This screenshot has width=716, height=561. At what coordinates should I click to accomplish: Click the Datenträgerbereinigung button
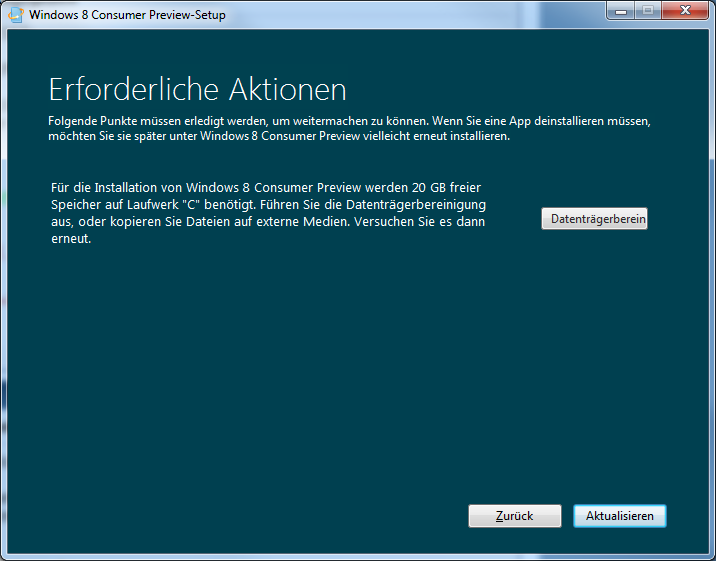click(x=594, y=219)
